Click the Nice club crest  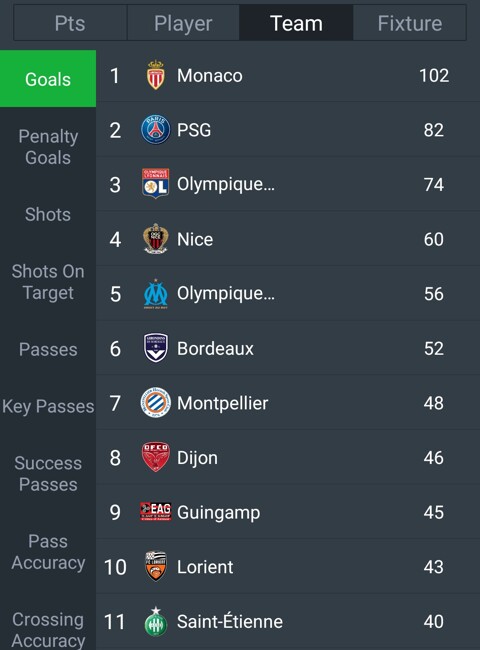(155, 239)
